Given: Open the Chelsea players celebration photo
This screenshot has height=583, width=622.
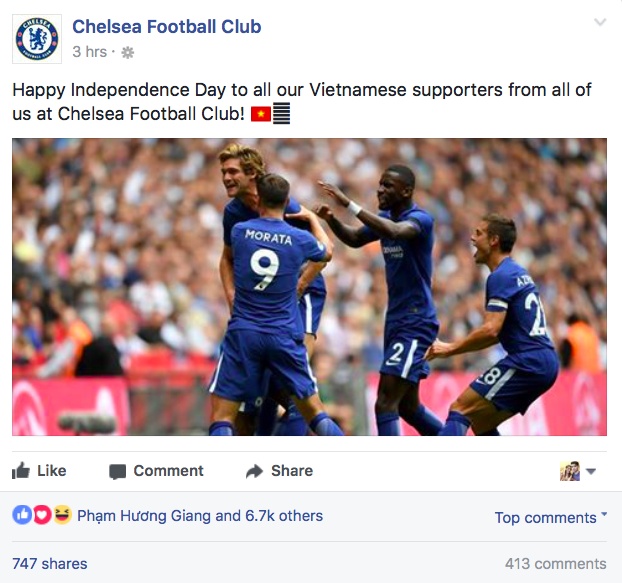Looking at the screenshot, I should [x=309, y=286].
